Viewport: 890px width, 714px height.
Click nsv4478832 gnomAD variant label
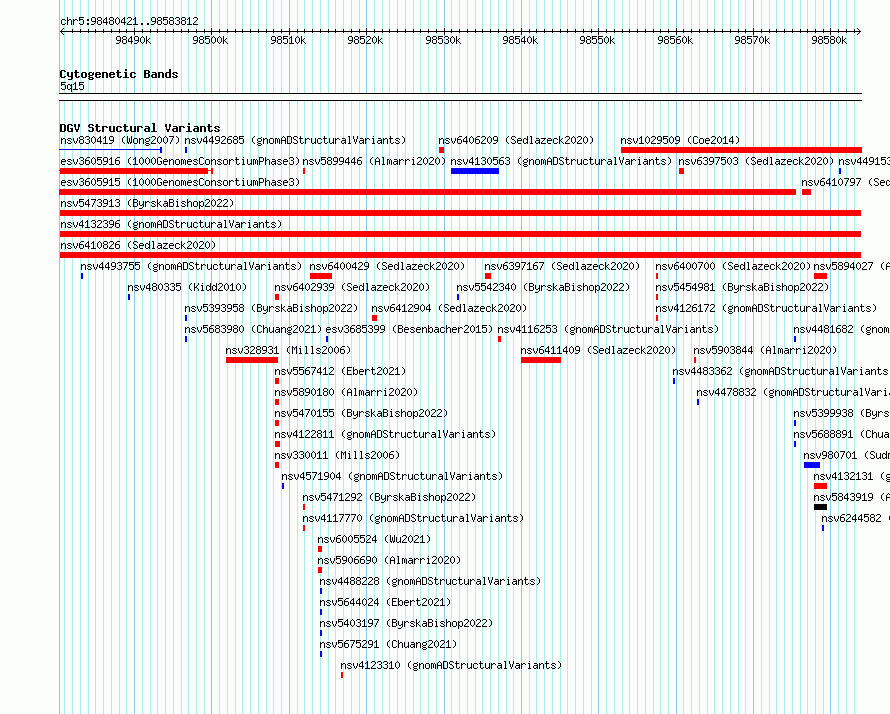792,392
